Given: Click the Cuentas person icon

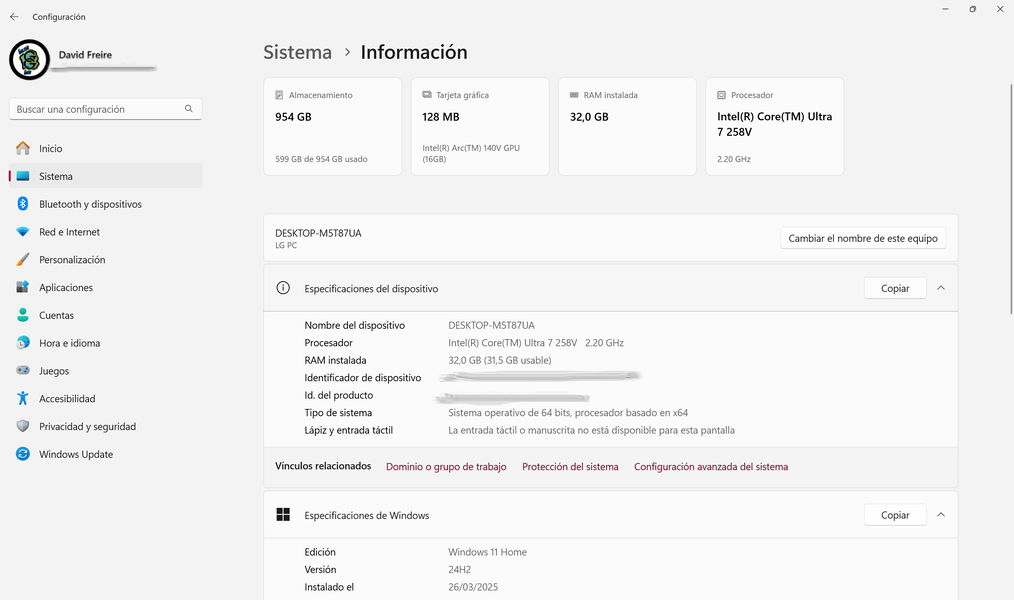Looking at the screenshot, I should pyautogui.click(x=23, y=315).
